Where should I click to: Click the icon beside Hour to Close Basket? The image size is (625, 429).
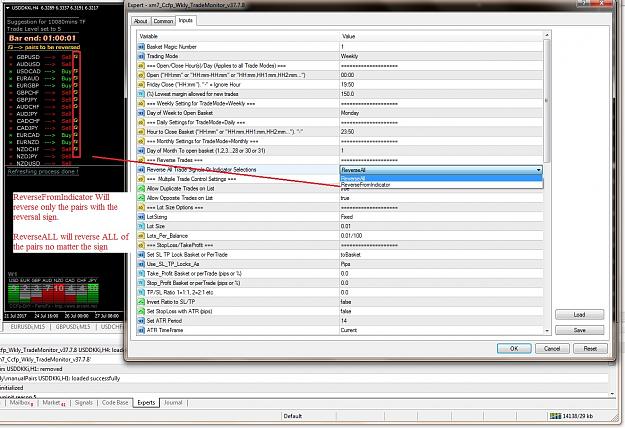(x=141, y=132)
